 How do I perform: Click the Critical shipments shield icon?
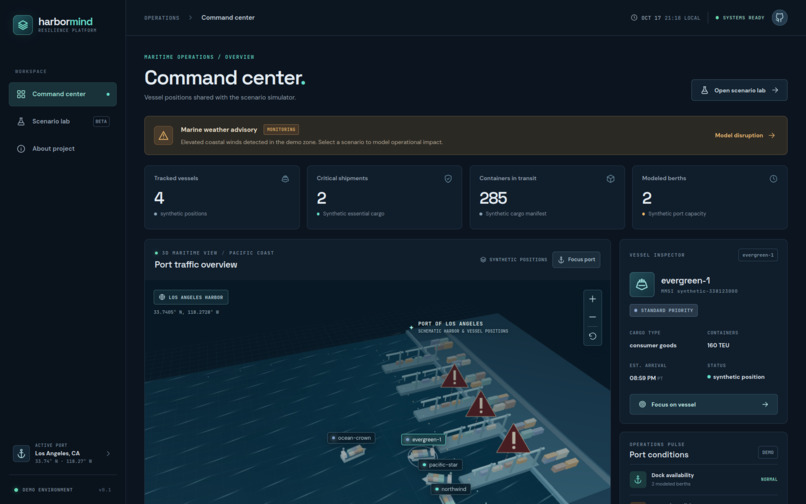[448, 178]
